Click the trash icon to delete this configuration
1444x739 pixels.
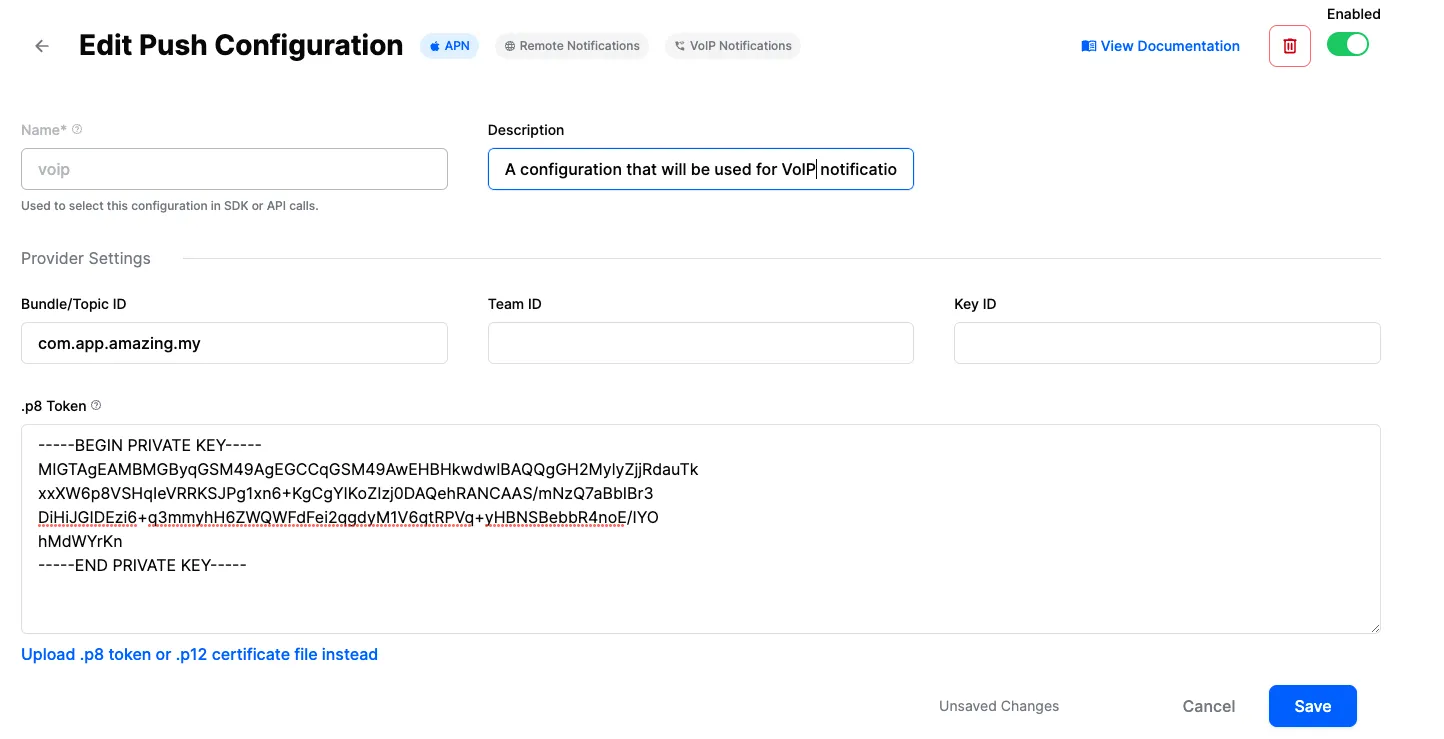[1289, 45]
